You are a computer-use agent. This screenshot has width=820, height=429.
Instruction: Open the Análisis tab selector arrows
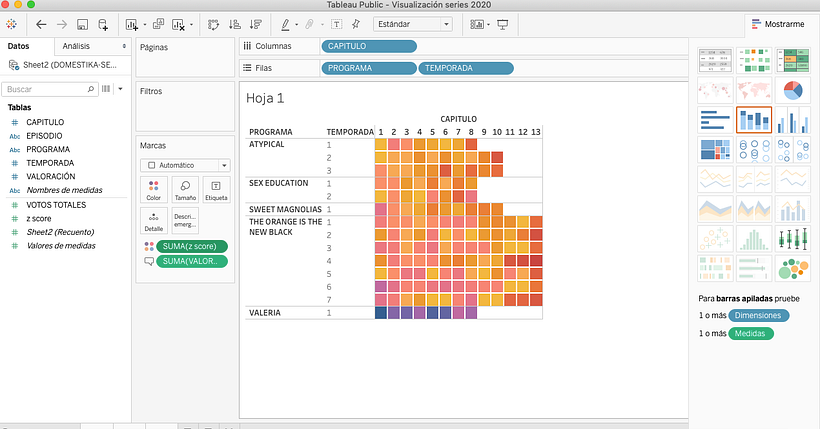click(x=124, y=46)
